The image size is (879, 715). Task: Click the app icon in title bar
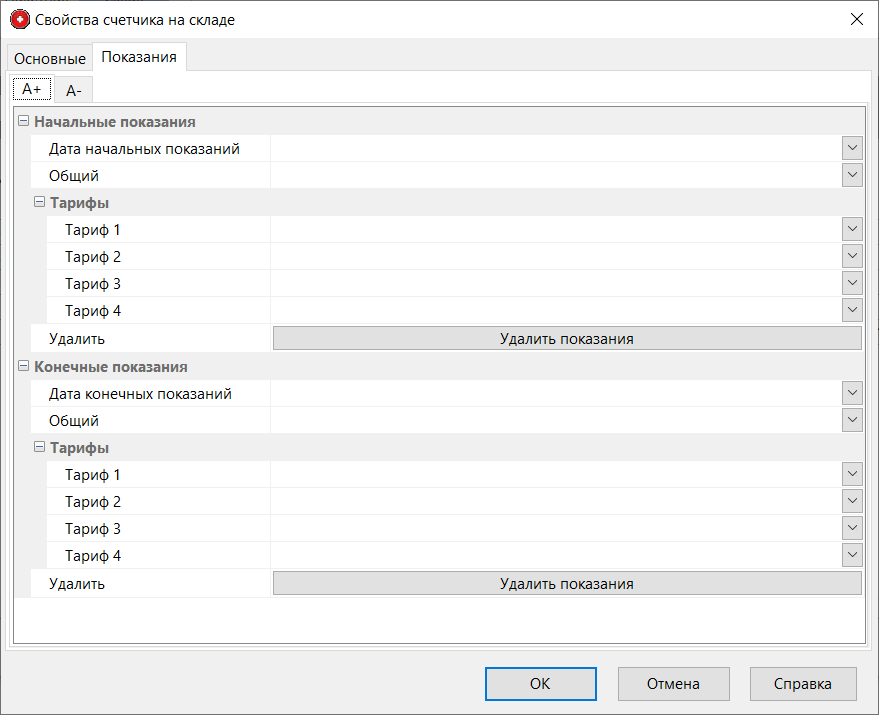coord(19,19)
